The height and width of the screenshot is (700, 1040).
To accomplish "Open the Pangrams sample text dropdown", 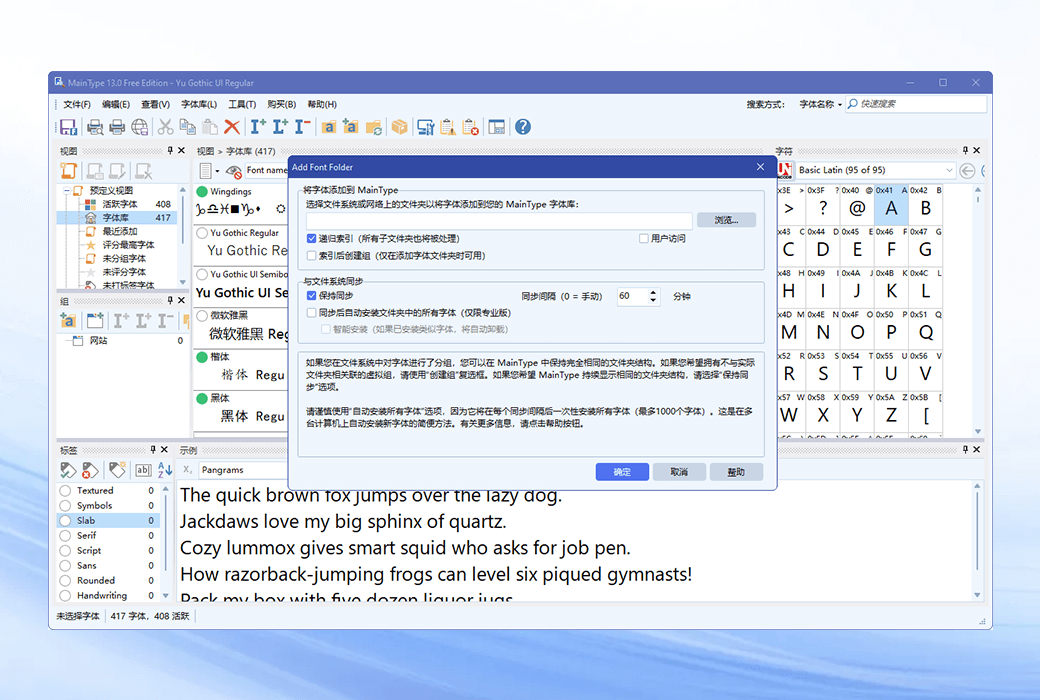I will [243, 470].
